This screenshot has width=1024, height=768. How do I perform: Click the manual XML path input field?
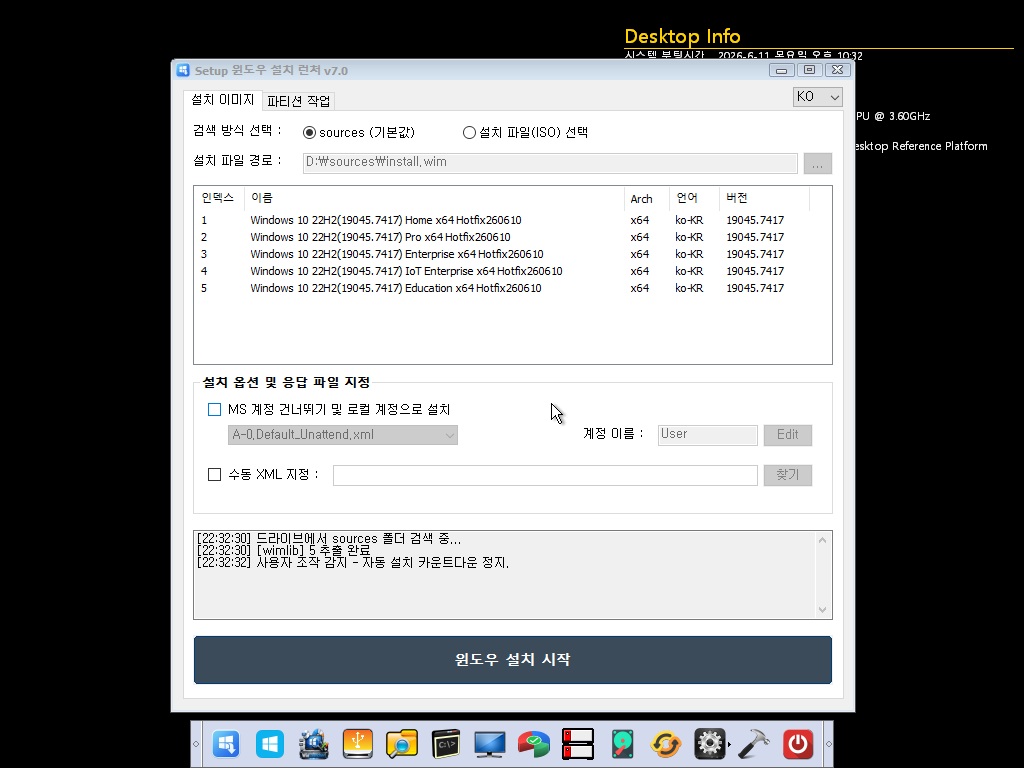tap(545, 475)
